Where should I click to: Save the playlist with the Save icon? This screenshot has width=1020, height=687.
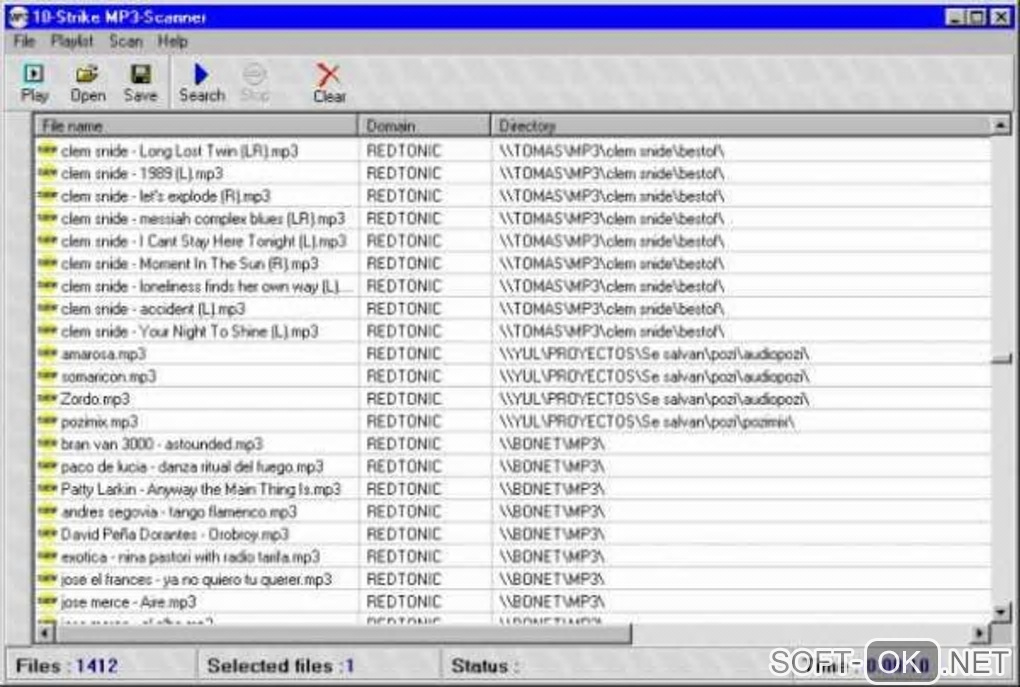141,83
